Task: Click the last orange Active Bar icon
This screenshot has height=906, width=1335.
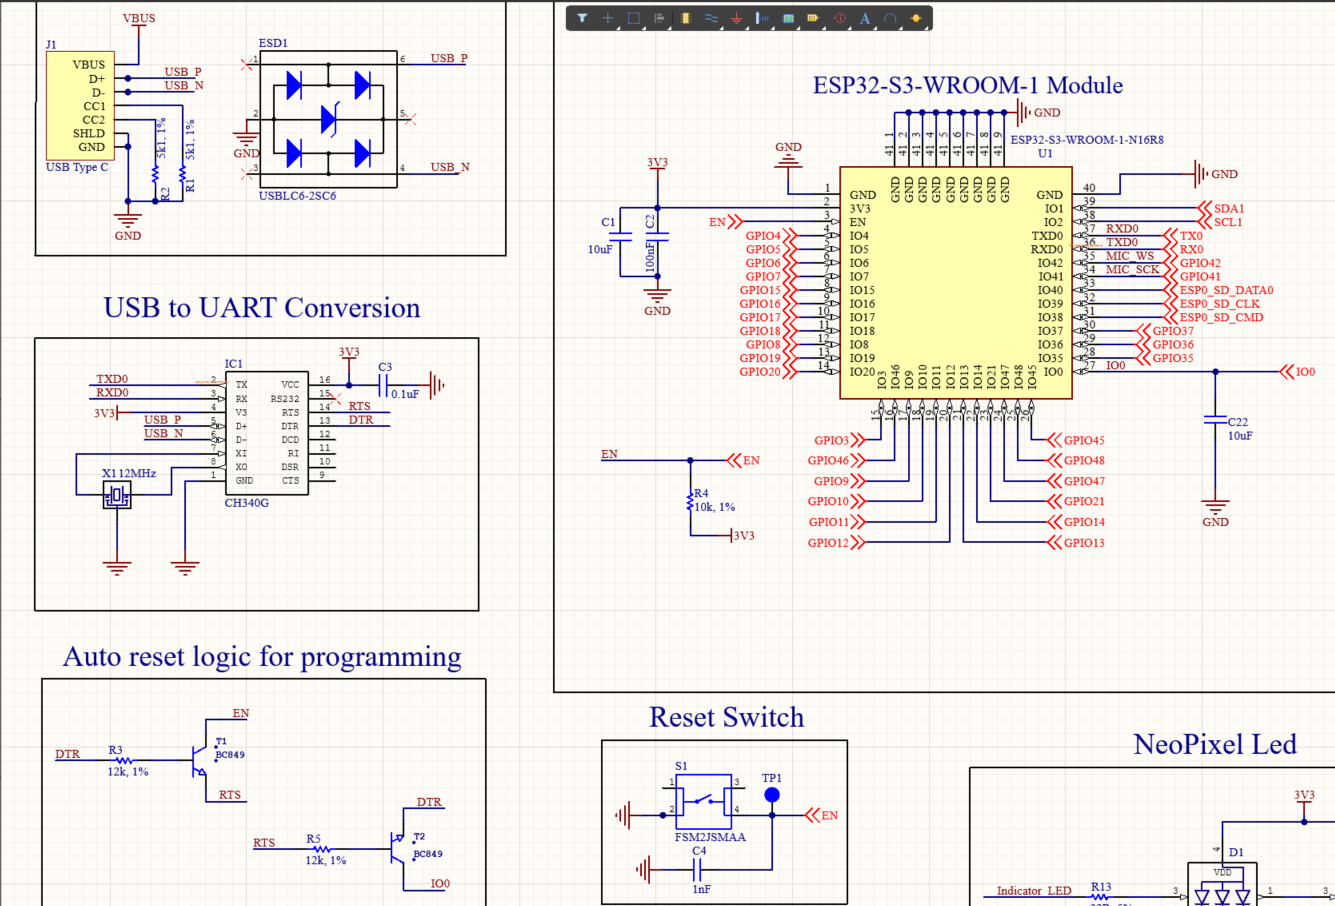Action: click(916, 18)
